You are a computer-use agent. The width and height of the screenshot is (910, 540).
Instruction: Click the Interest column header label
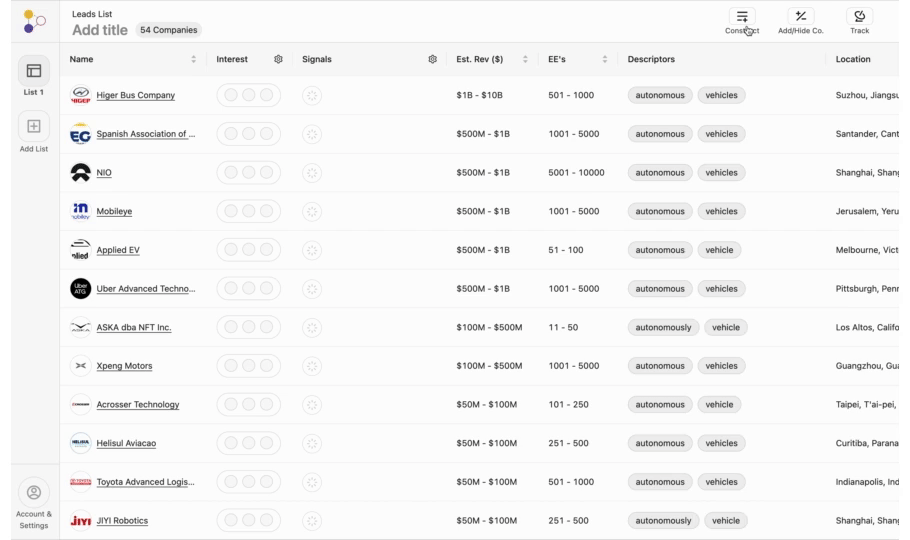[x=232, y=59]
